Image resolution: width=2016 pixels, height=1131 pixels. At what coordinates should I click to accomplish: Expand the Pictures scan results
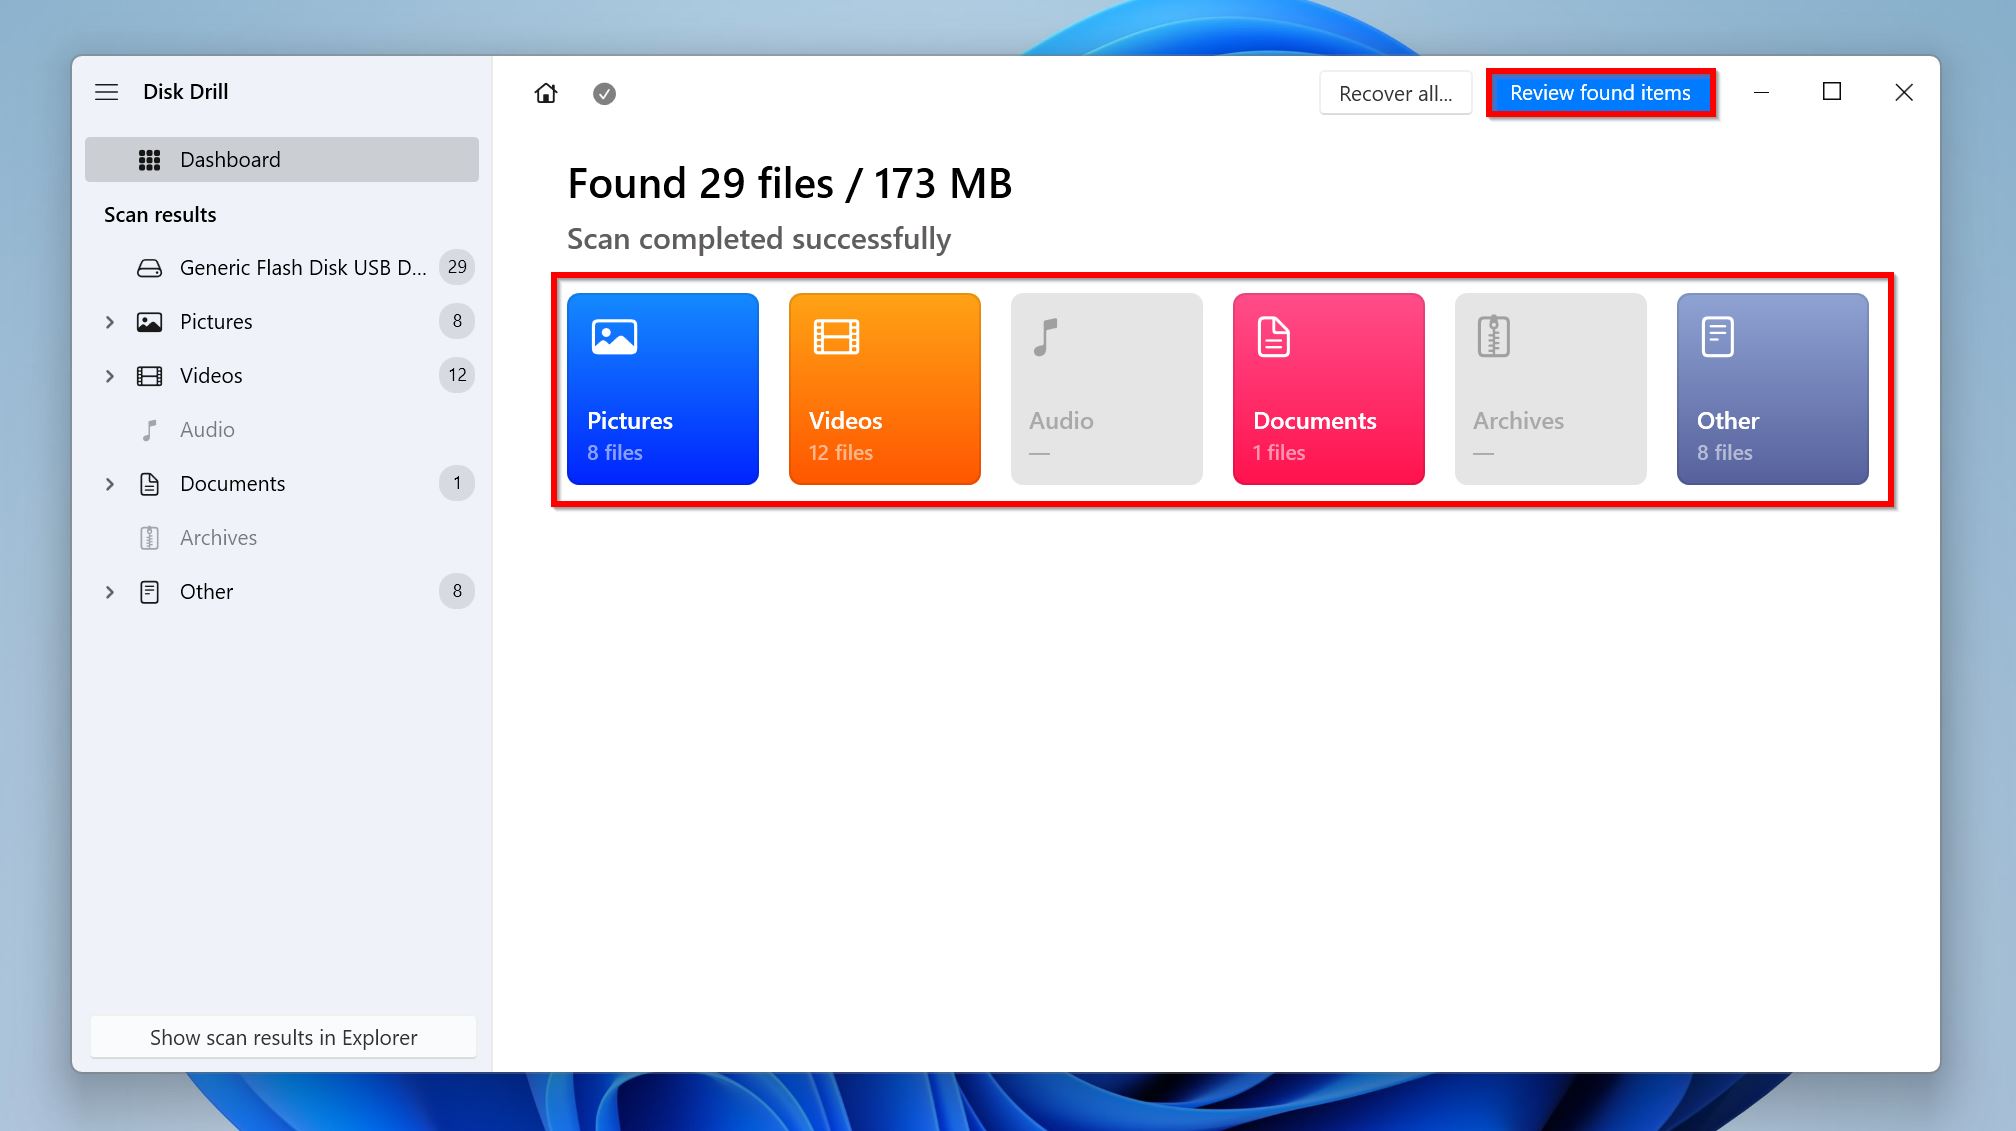[109, 320]
